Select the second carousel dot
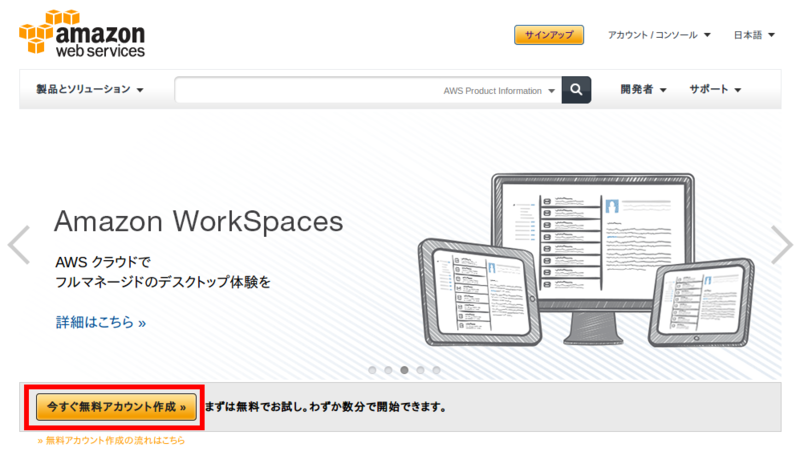This screenshot has width=800, height=464. coord(388,370)
